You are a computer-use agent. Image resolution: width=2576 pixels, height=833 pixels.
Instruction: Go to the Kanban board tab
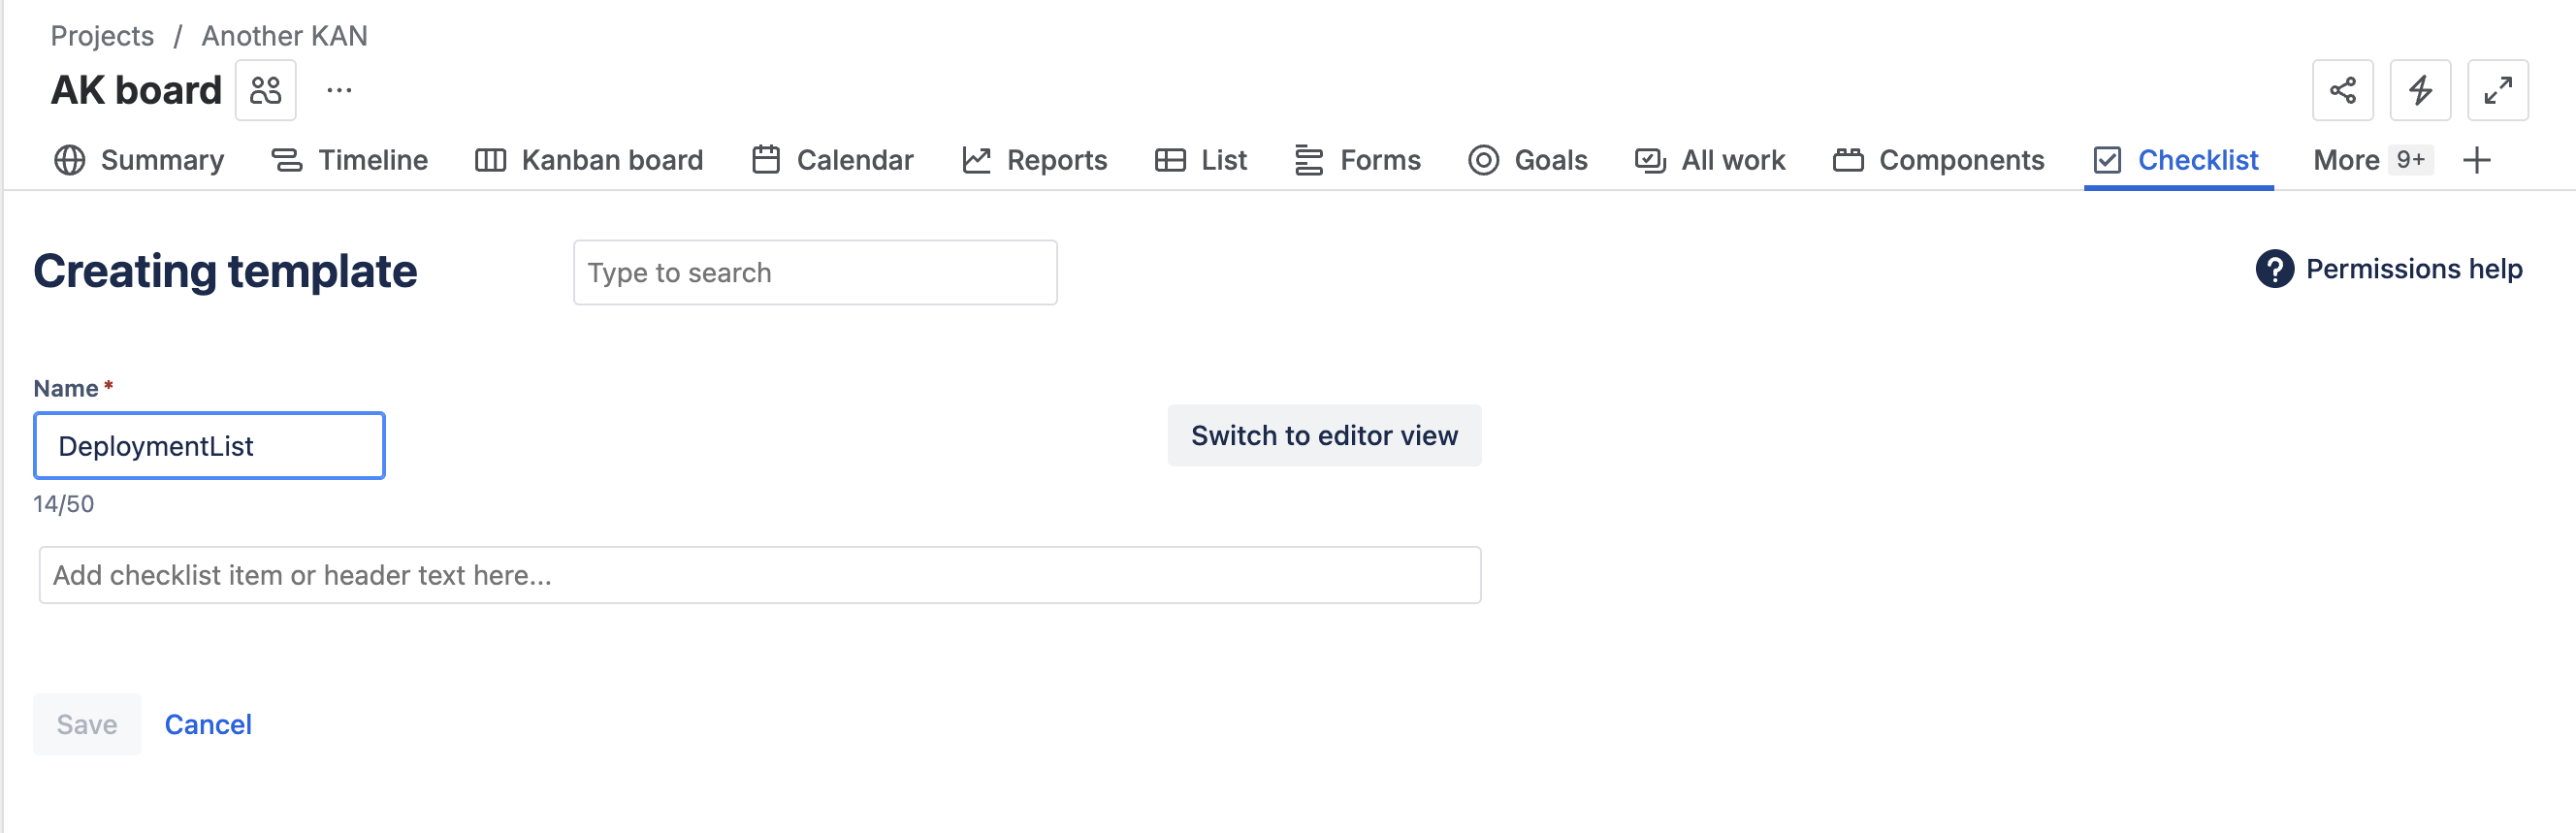[x=589, y=160]
